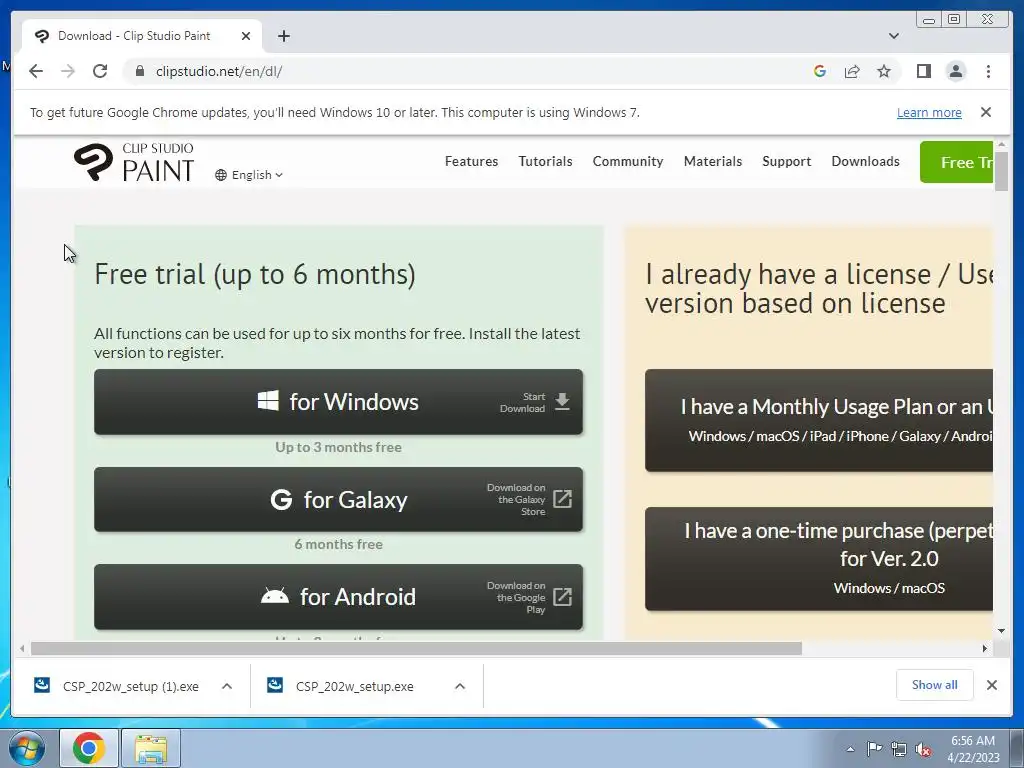1024x768 pixels.
Task: Click the padlock site info icon
Action: coord(139,71)
